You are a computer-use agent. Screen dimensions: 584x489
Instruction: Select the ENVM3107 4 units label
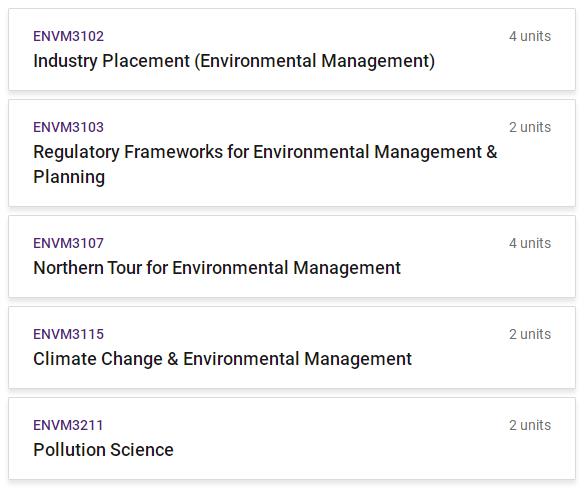(530, 243)
